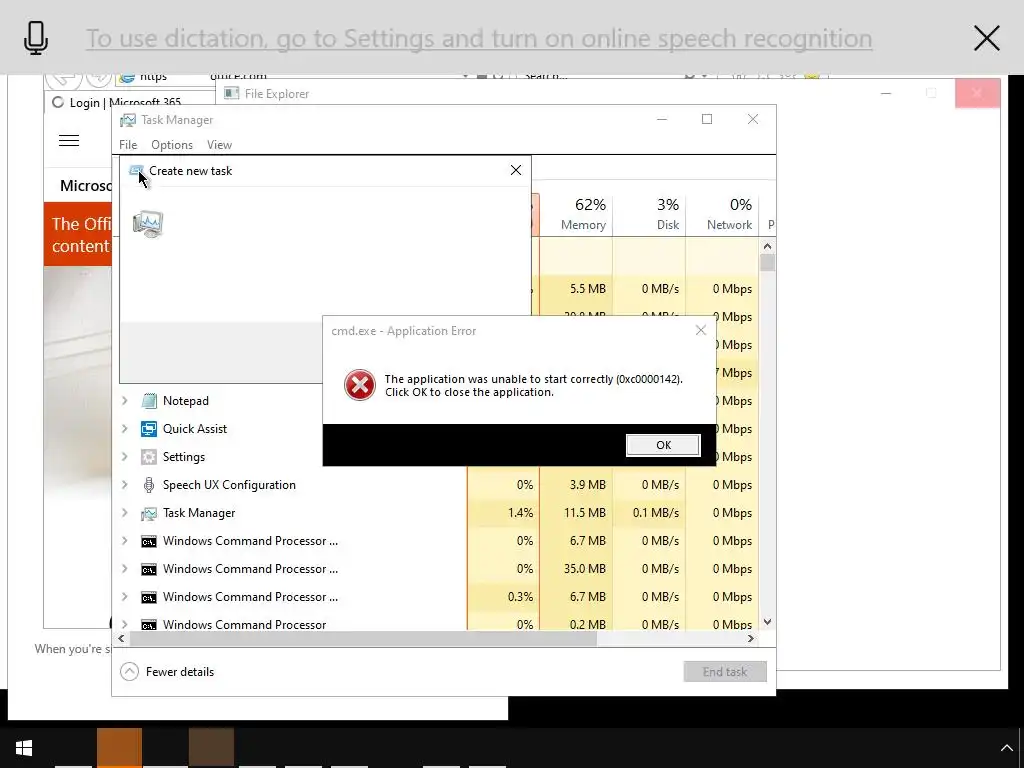Select the Quick Assist icon
The height and width of the screenshot is (768, 1024).
pos(149,429)
